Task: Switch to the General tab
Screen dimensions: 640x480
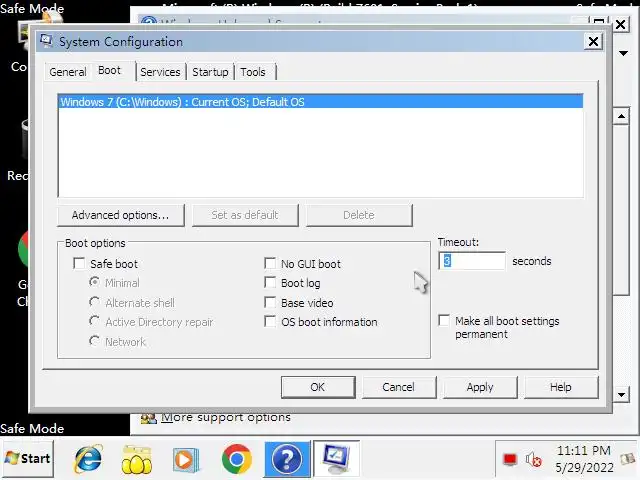Action: (68, 72)
